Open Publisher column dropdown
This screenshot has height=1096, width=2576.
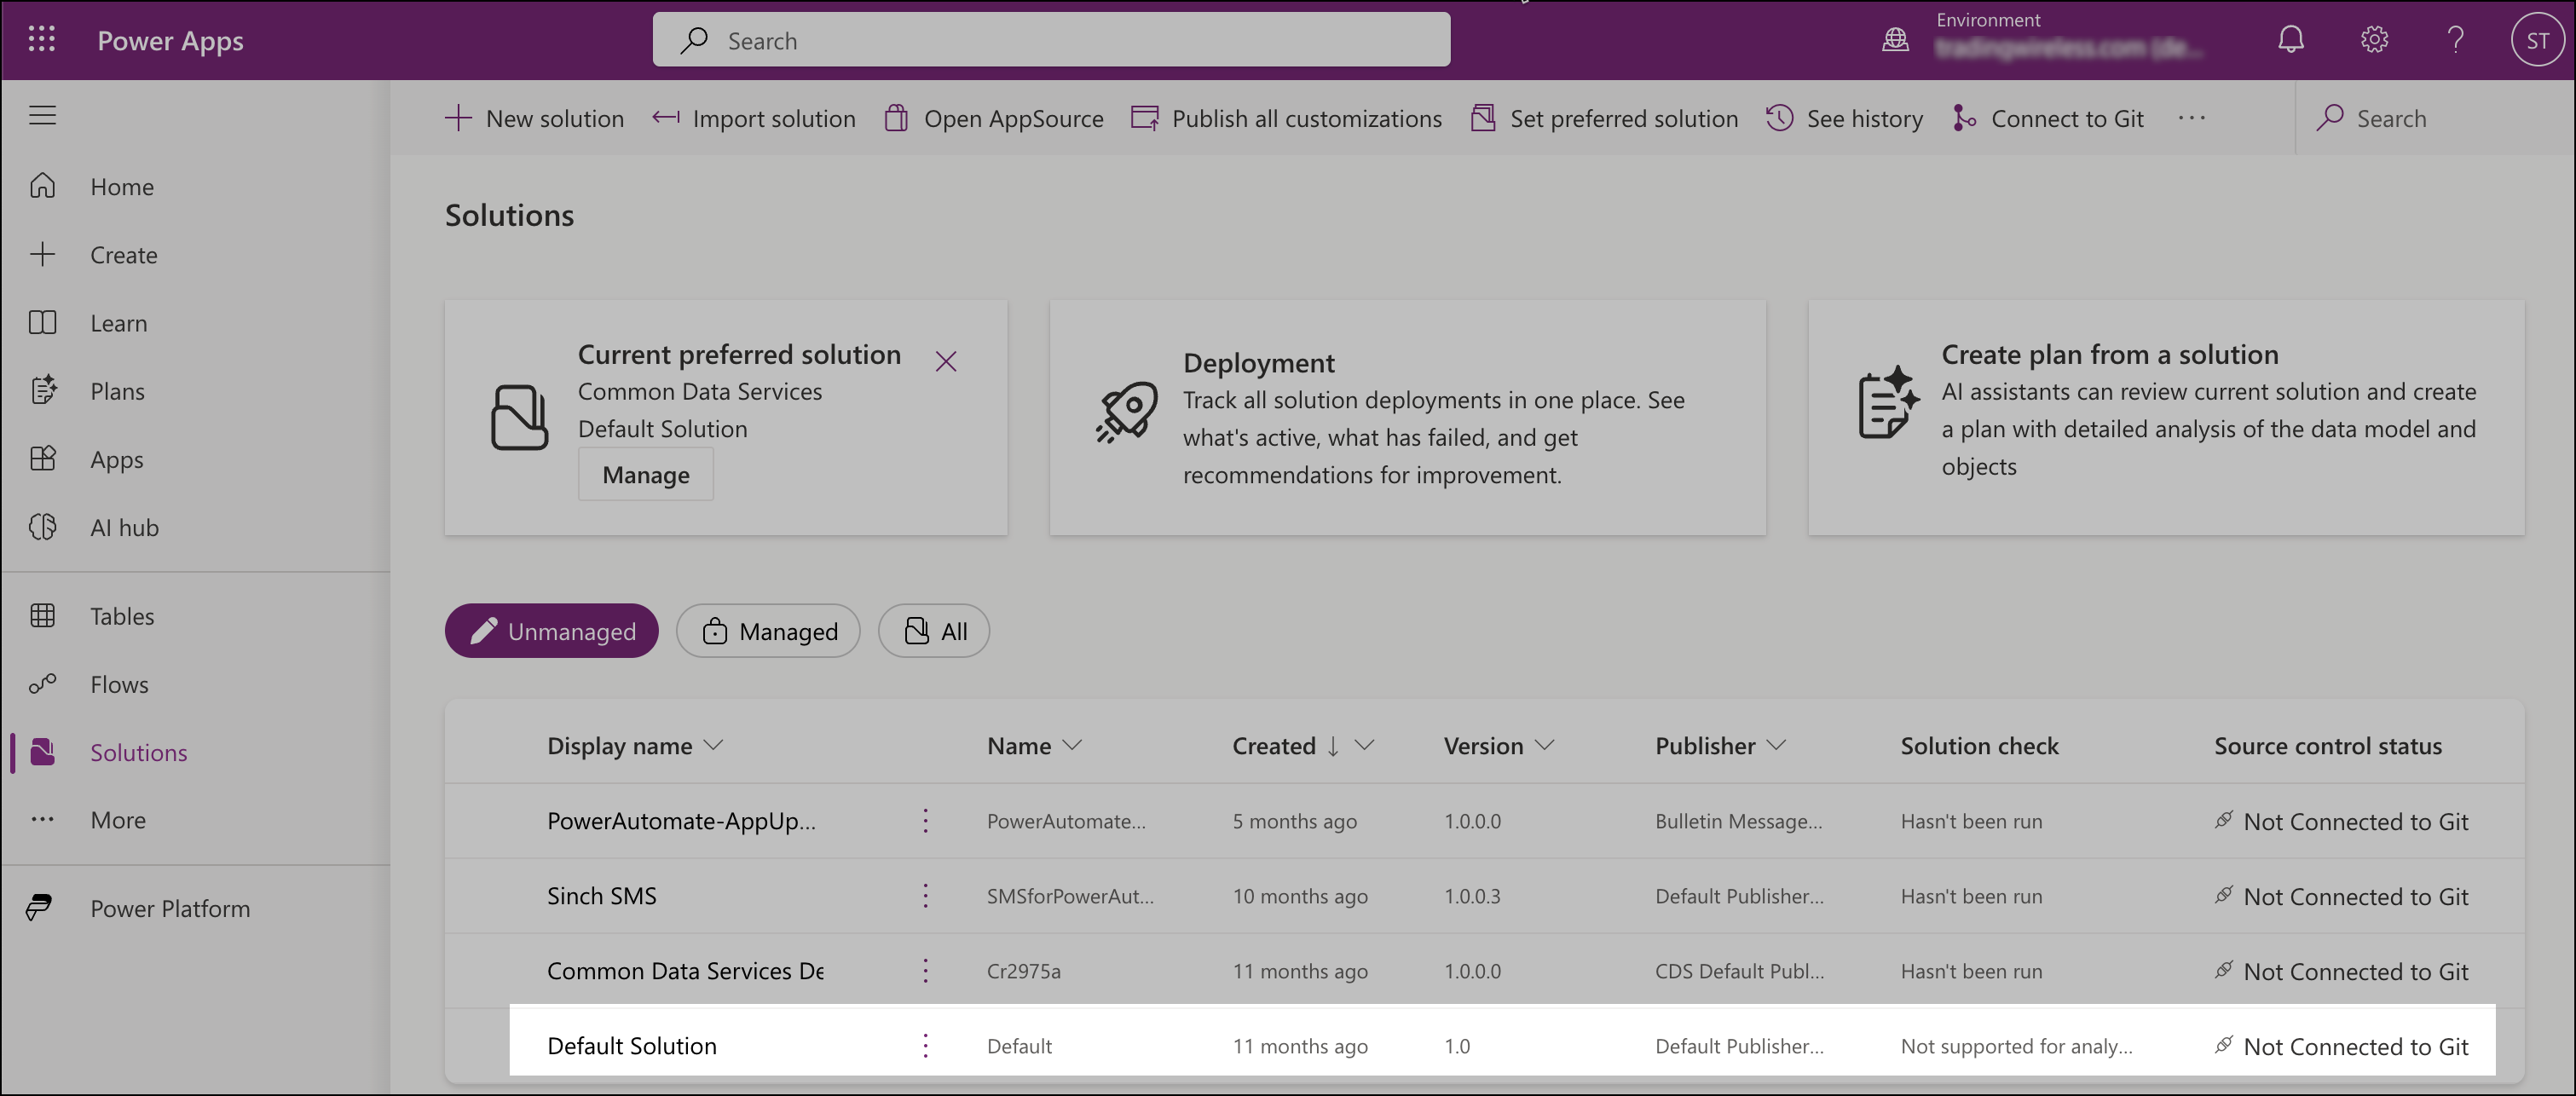1776,745
